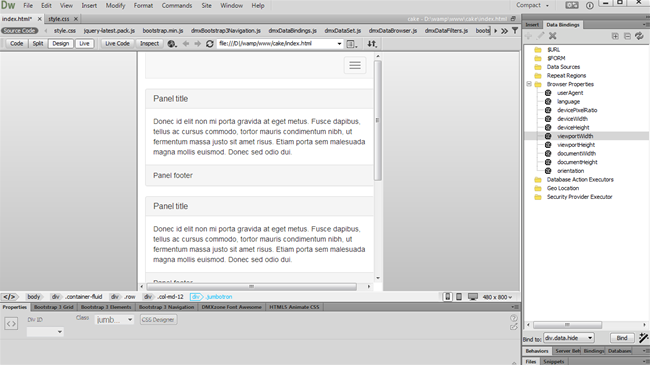Open the CSS Designer button
This screenshot has width=650, height=365.
pos(158,320)
